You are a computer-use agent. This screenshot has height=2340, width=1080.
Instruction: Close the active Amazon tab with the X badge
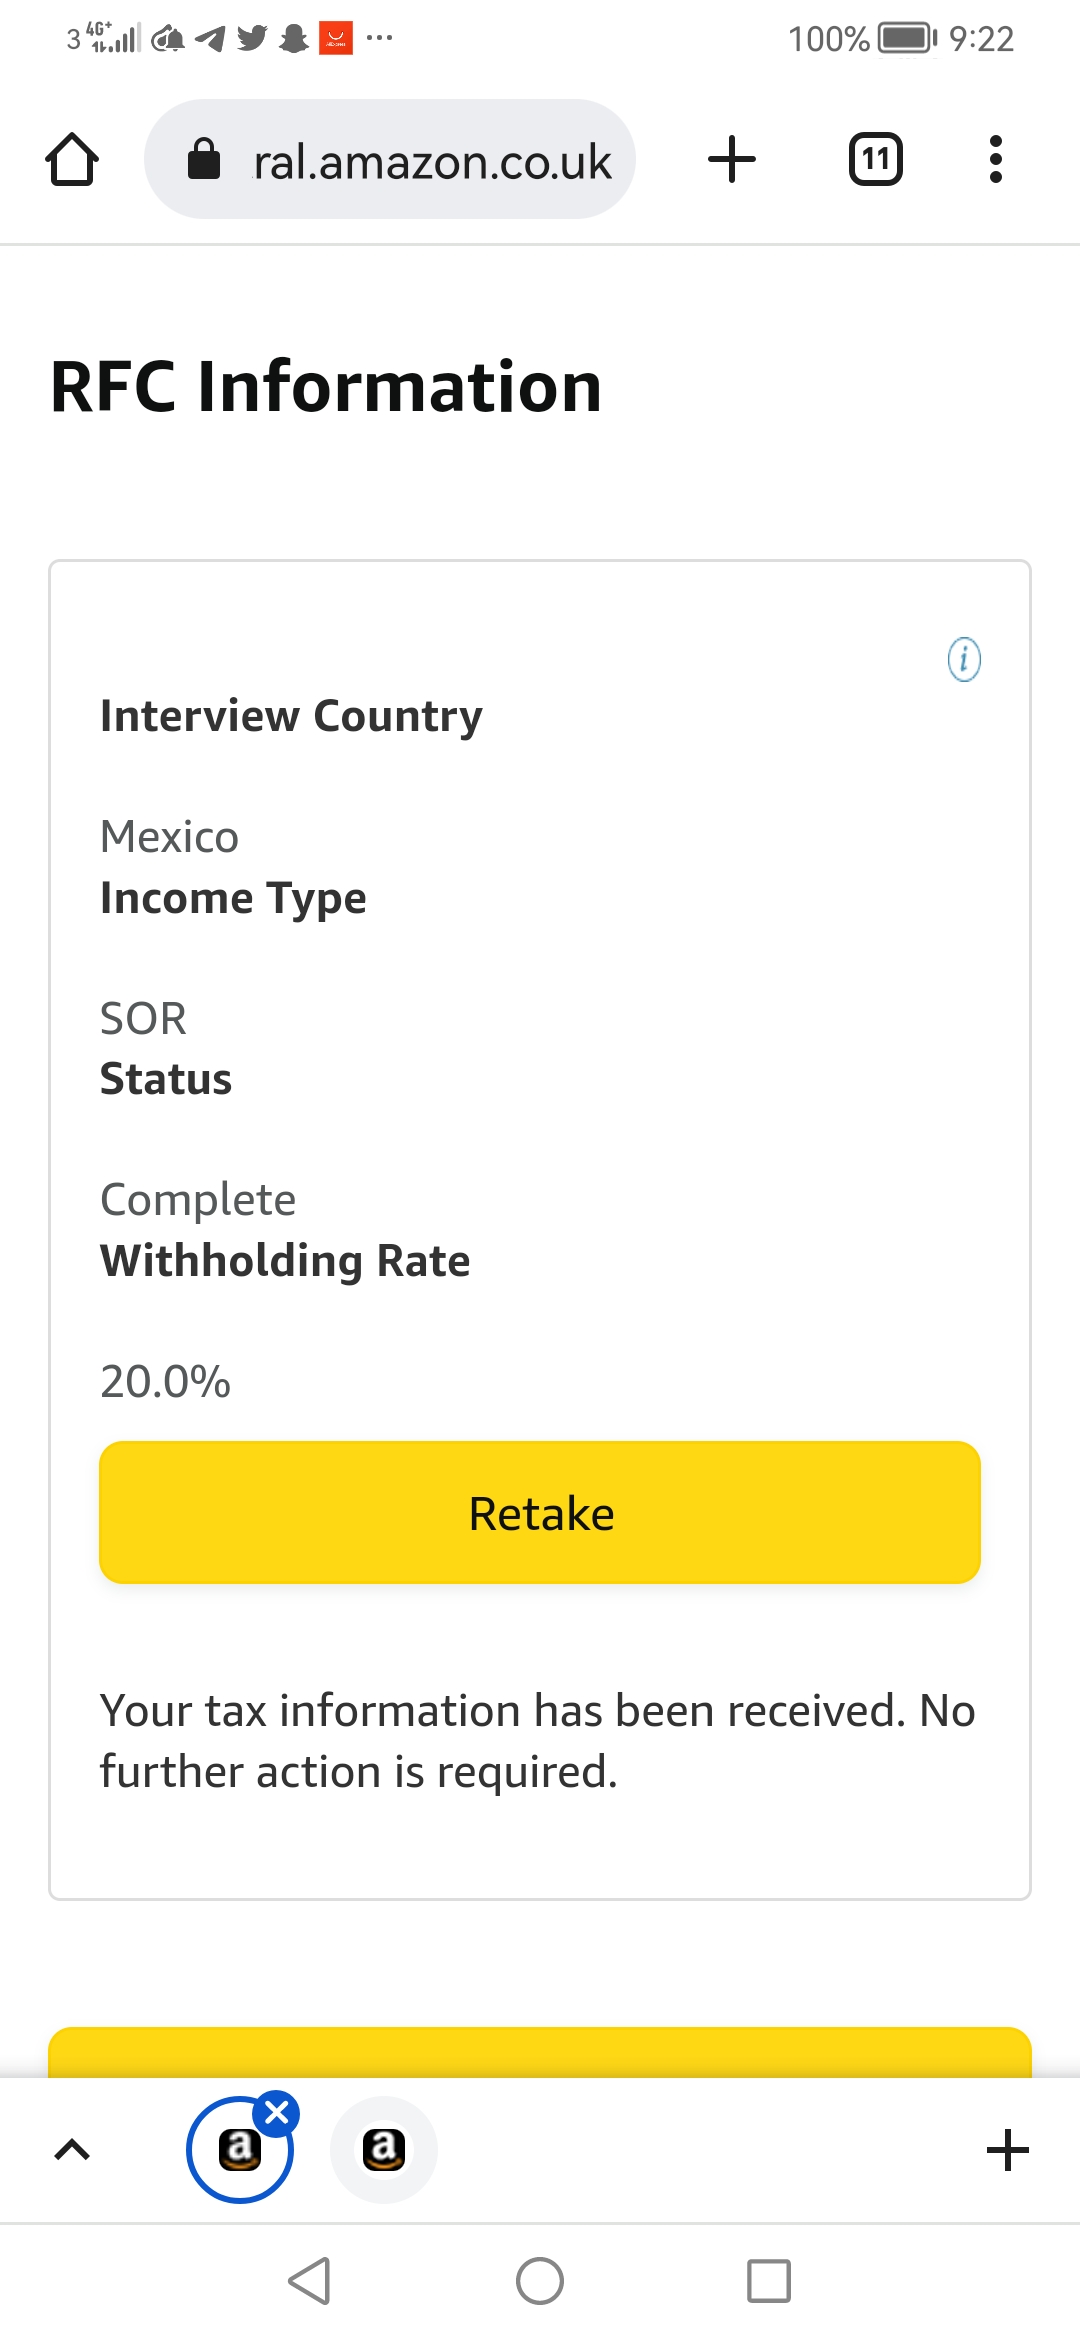(277, 2113)
